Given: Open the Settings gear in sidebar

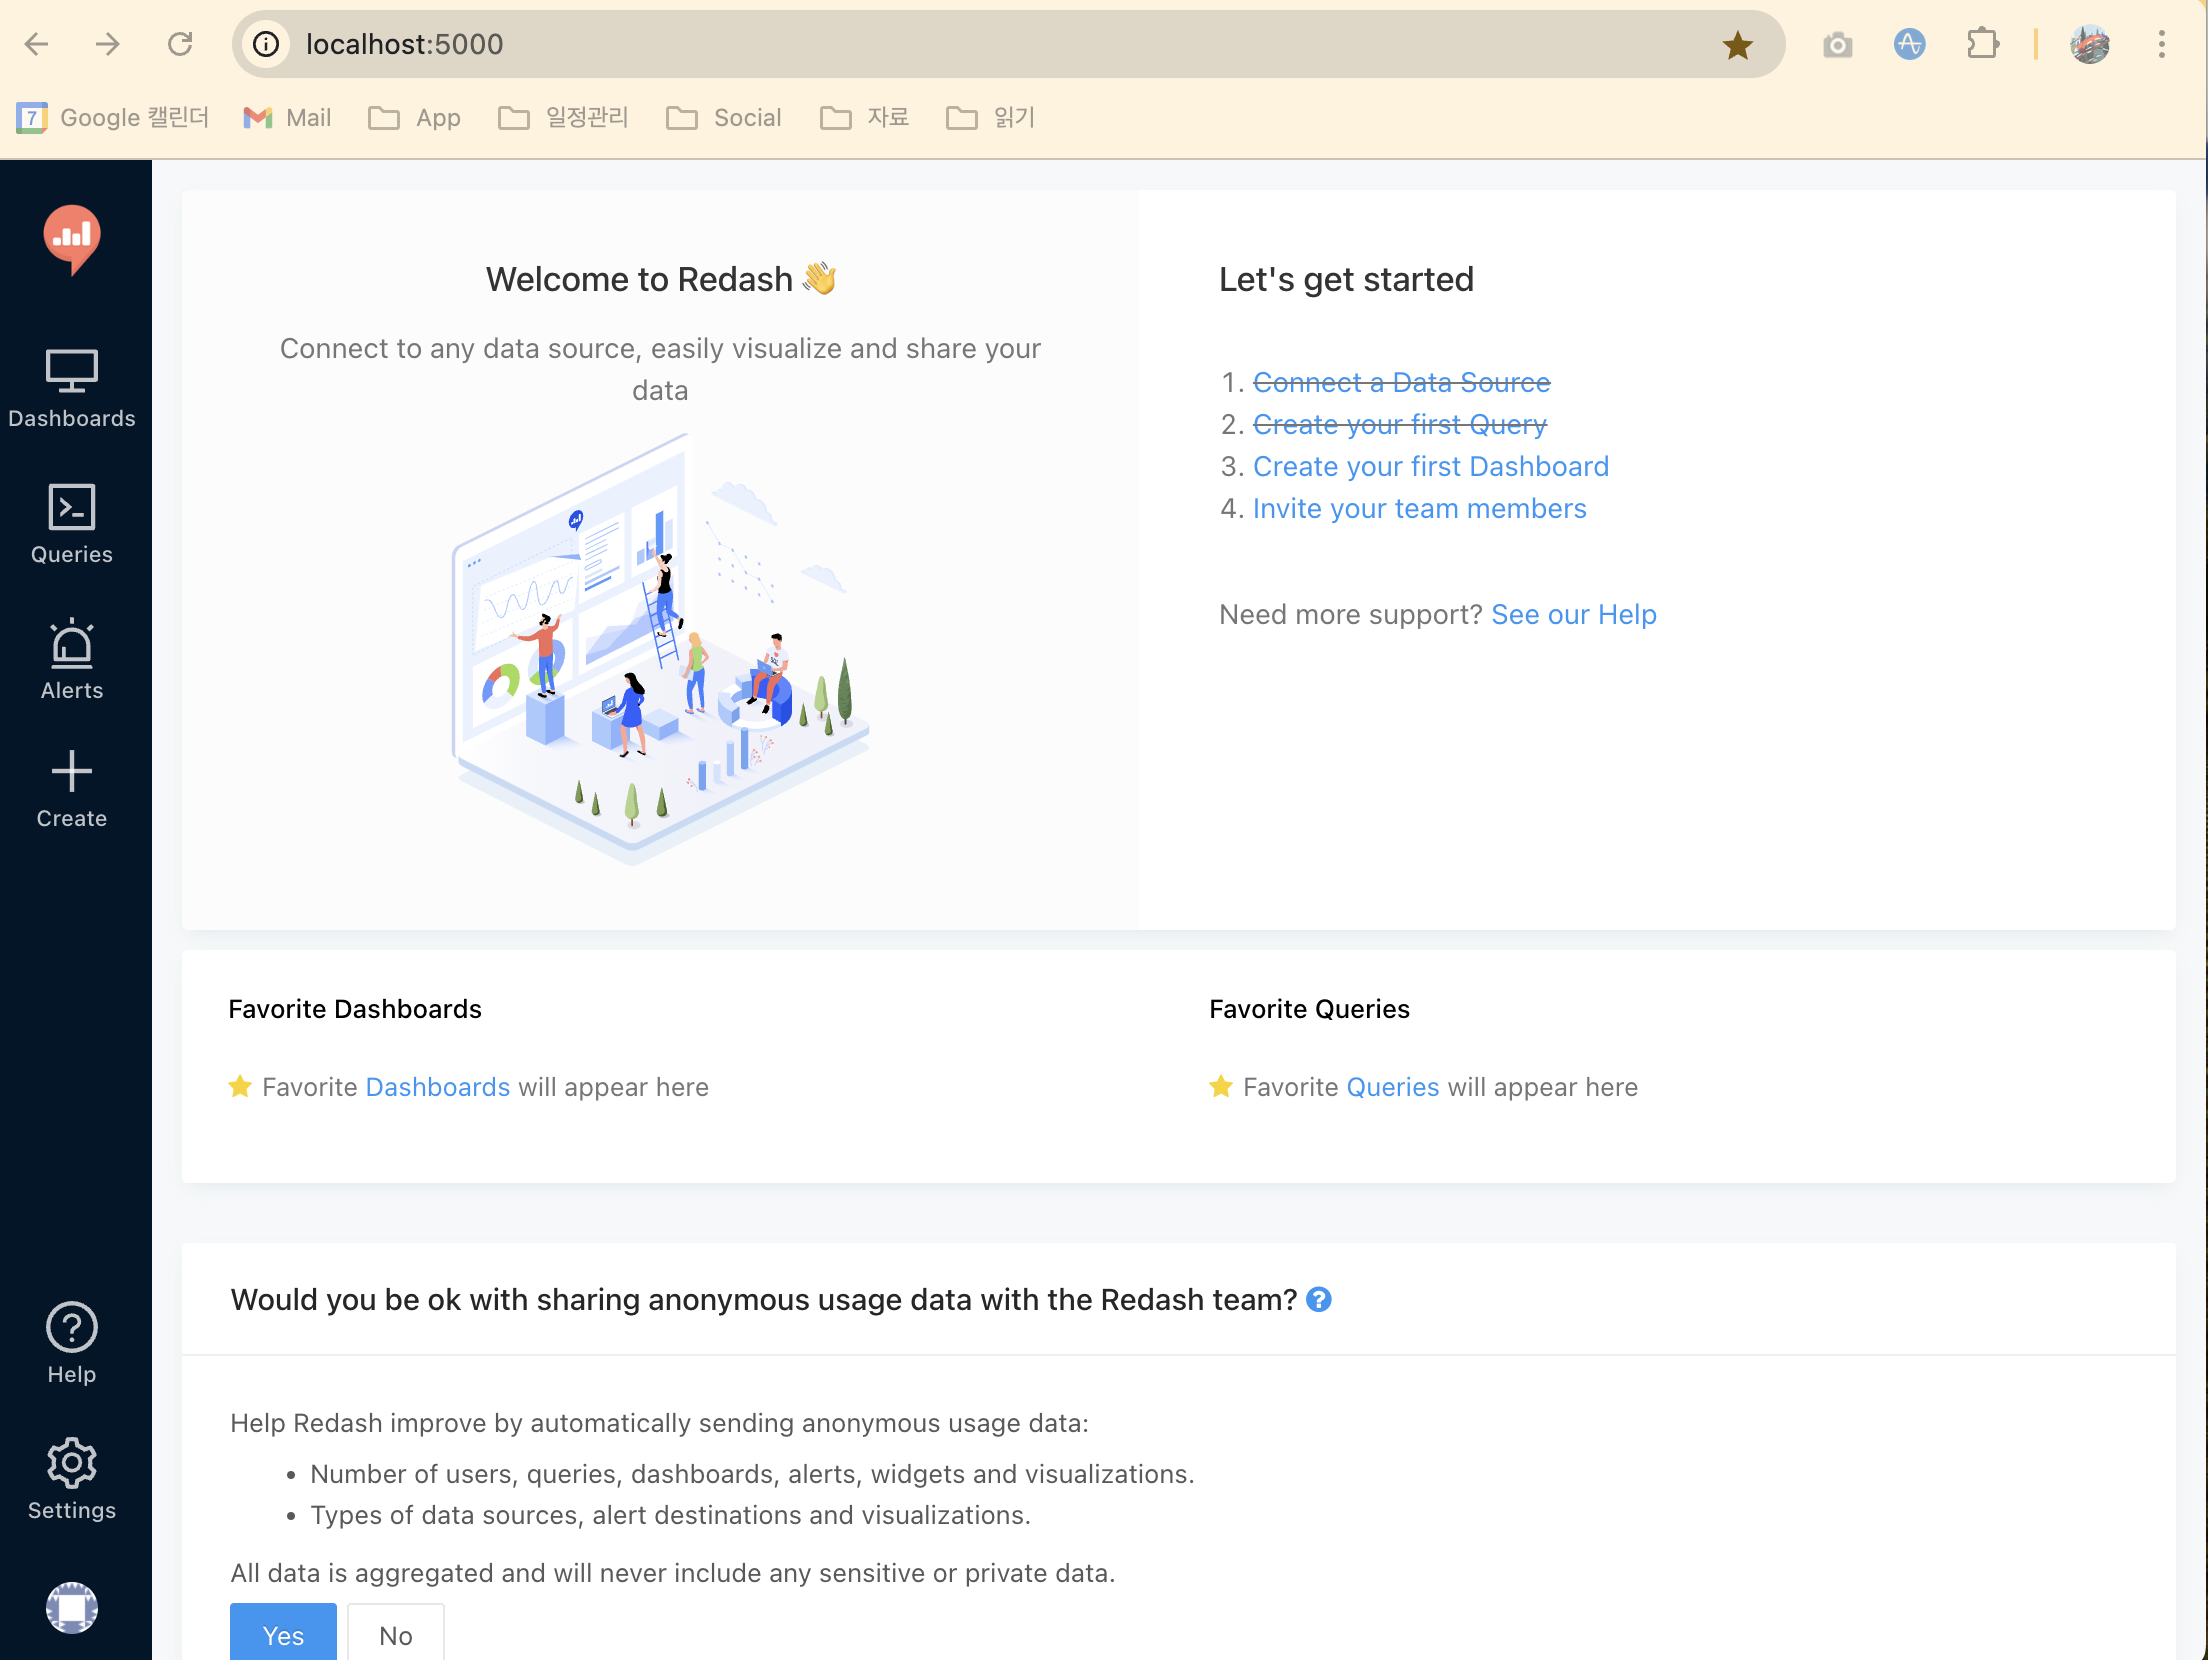Looking at the screenshot, I should (x=72, y=1479).
